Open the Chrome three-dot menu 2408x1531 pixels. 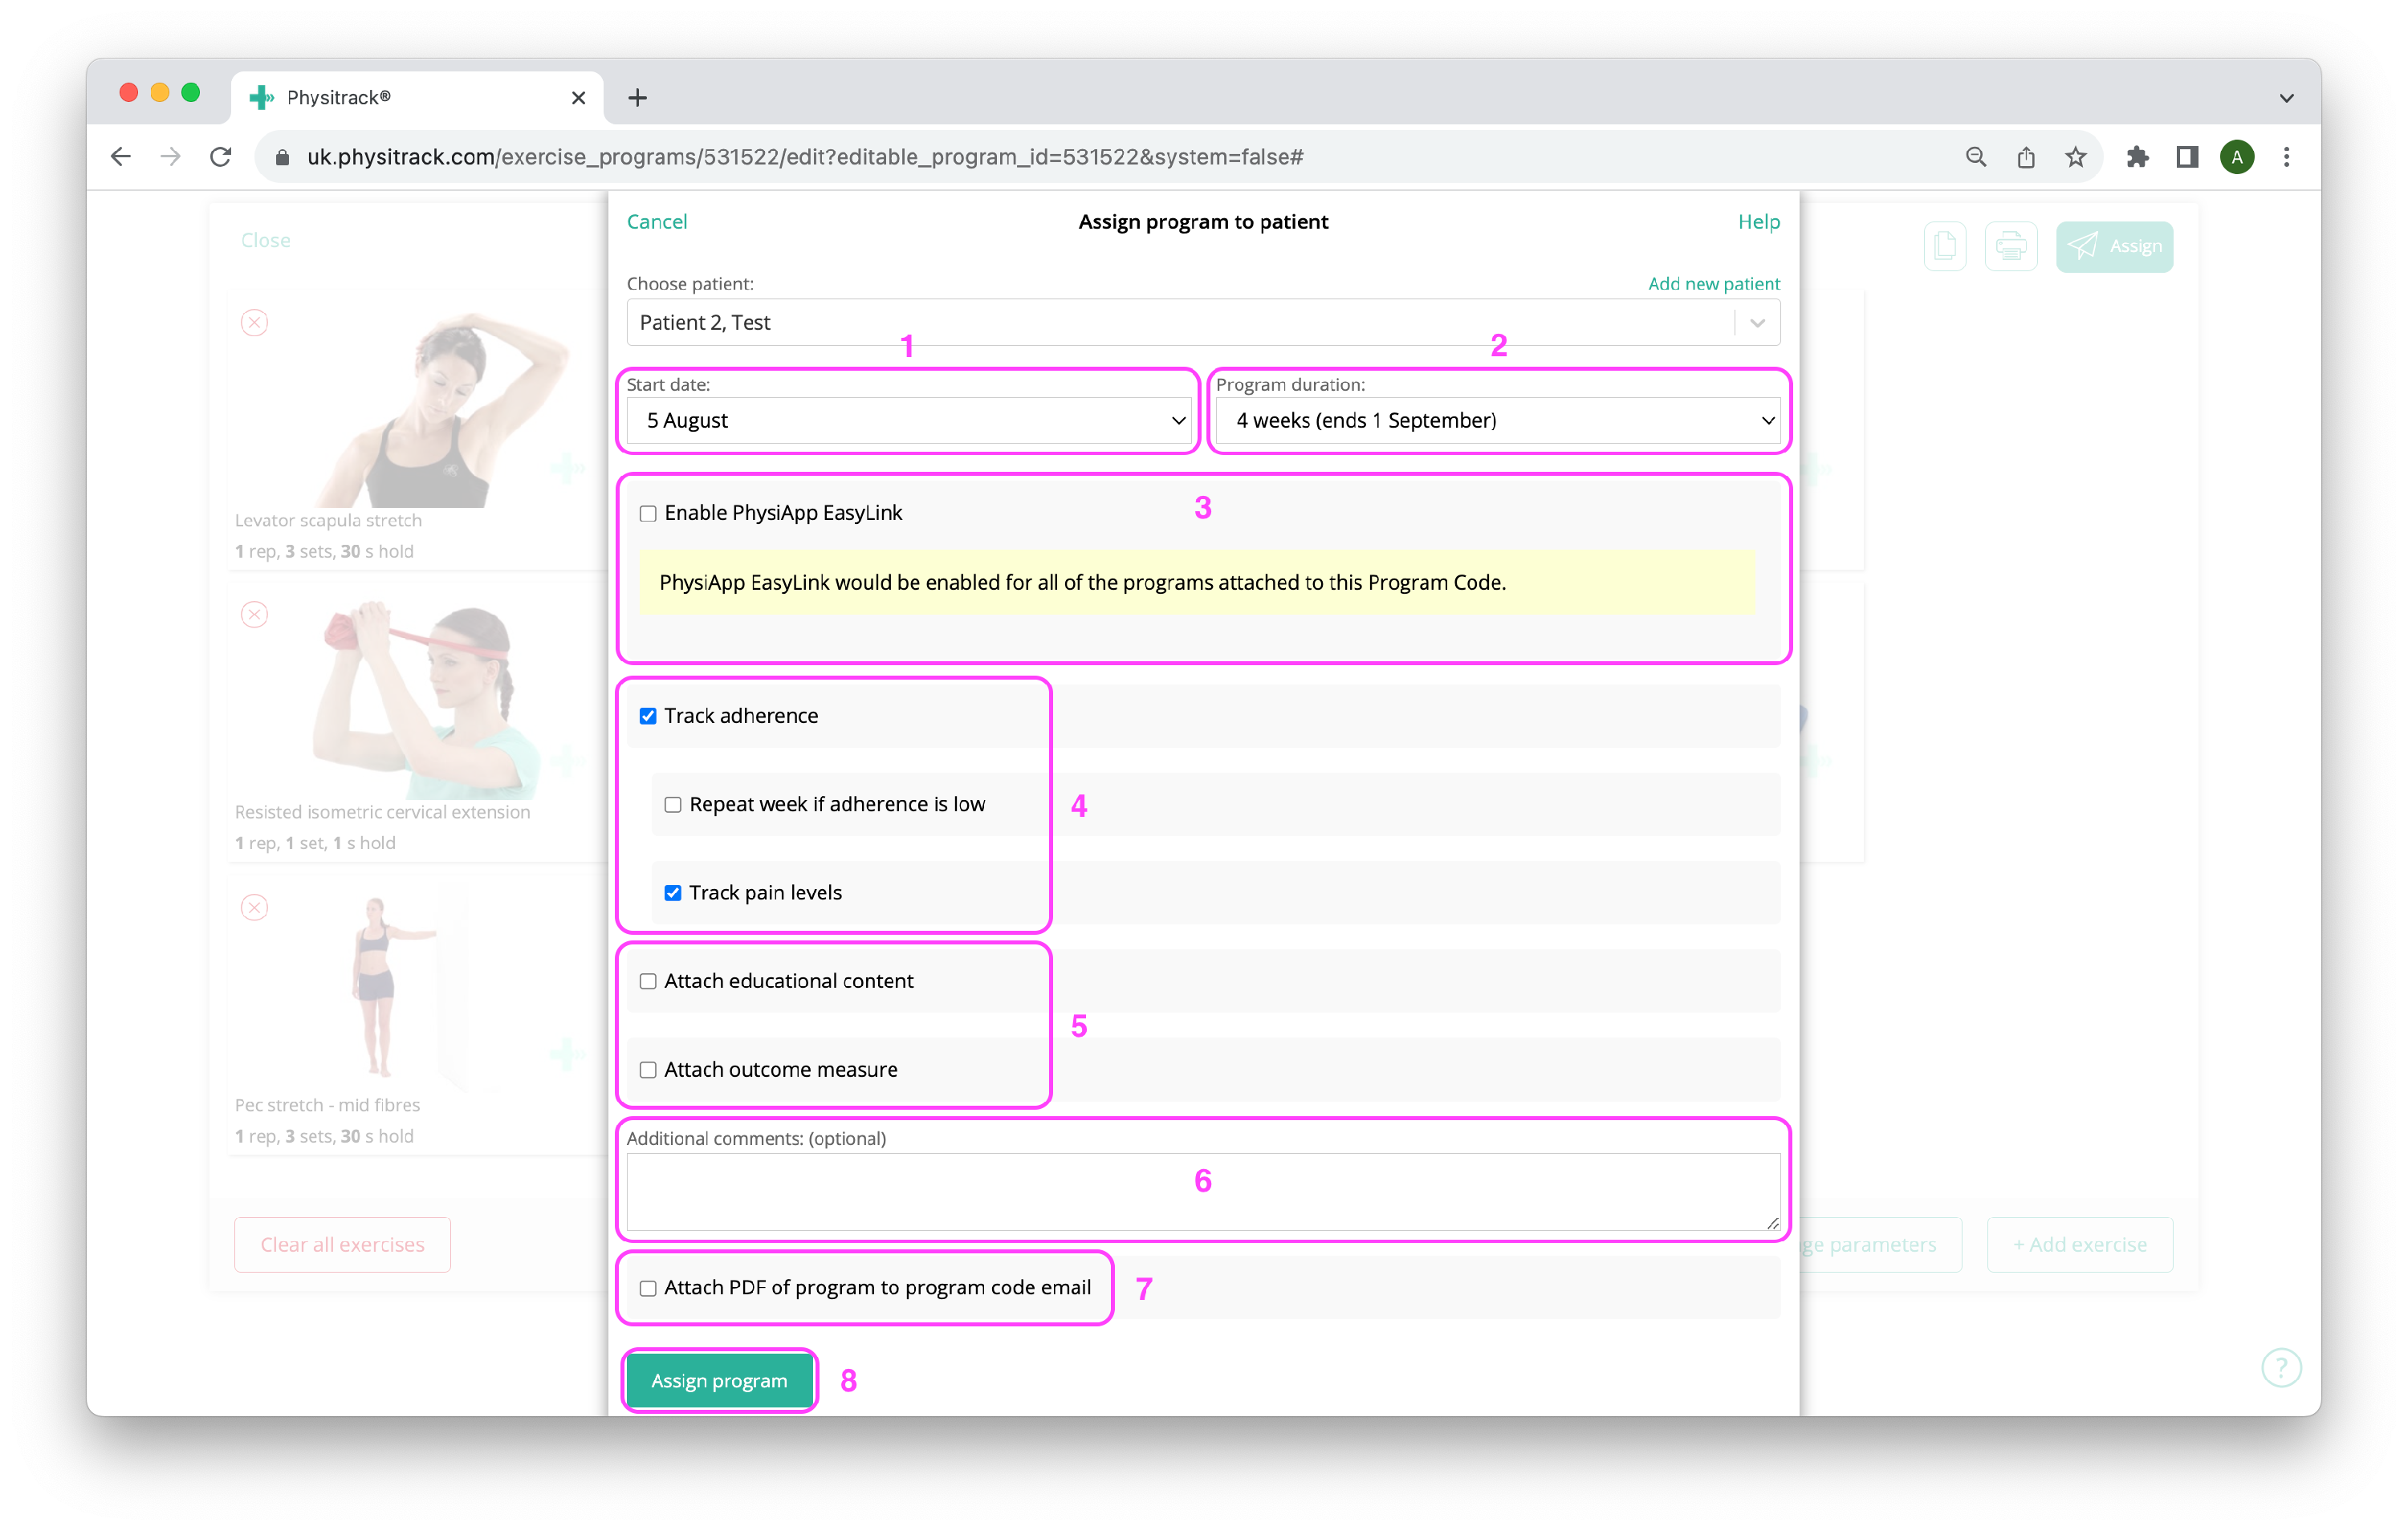[2287, 157]
